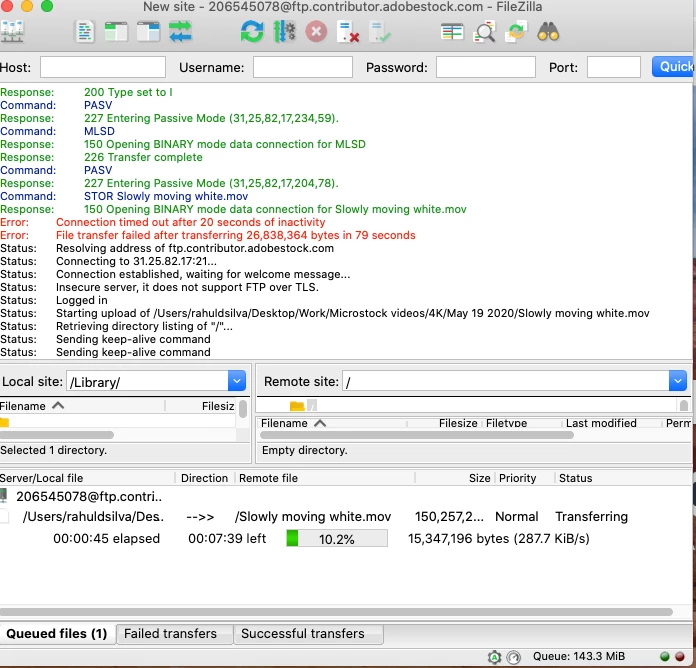Open the encryption status icon in status bar
696x668 pixels.
pyautogui.click(x=494, y=656)
